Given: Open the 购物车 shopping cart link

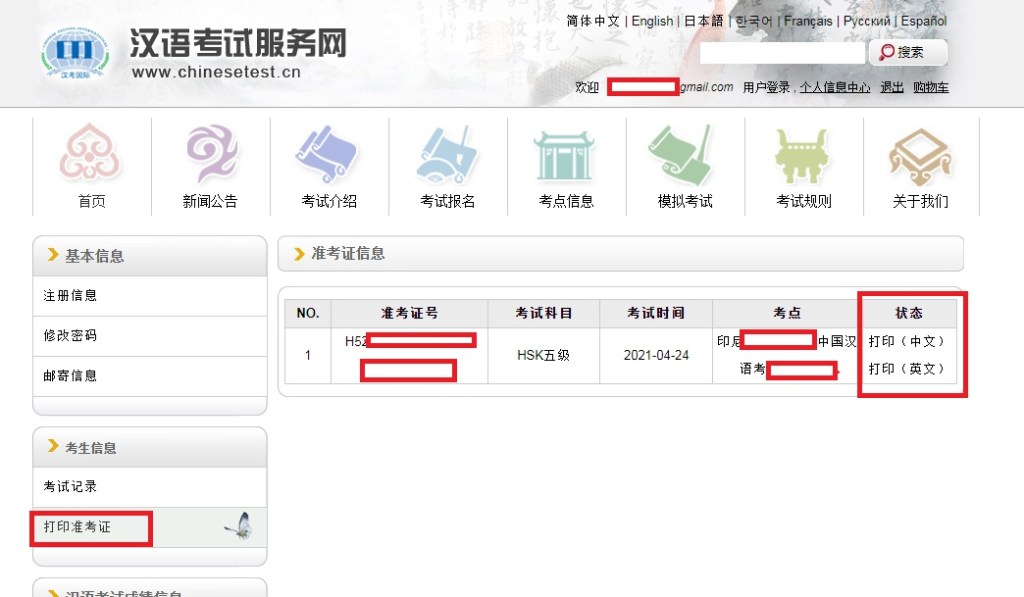Looking at the screenshot, I should point(931,88).
